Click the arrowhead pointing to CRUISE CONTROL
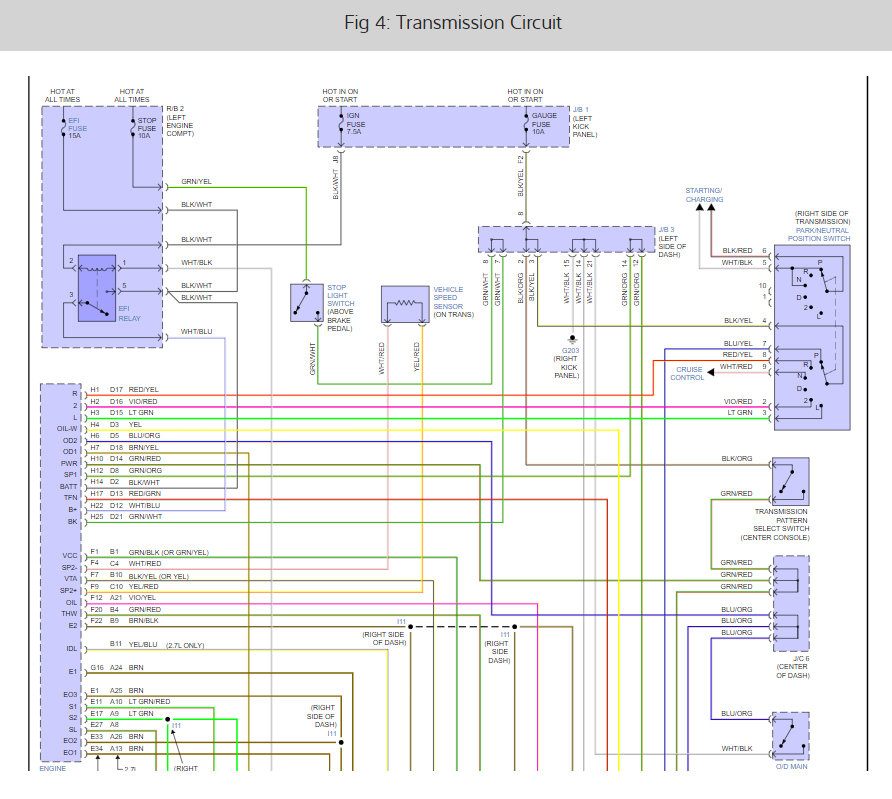Image resolution: width=892 pixels, height=799 pixels. tap(711, 372)
